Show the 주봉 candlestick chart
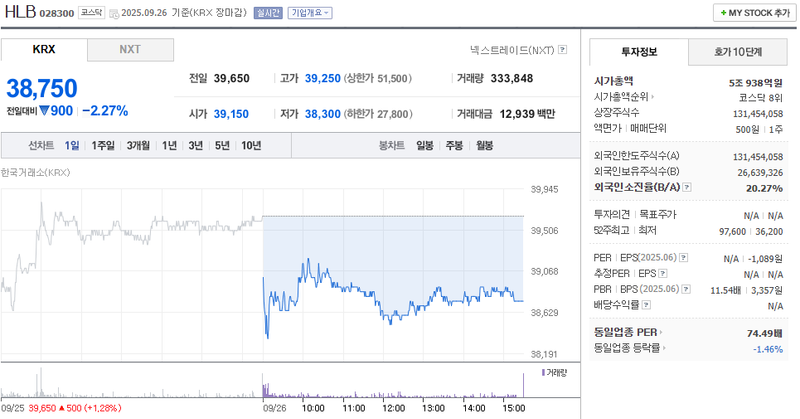800x419 pixels. click(x=454, y=145)
